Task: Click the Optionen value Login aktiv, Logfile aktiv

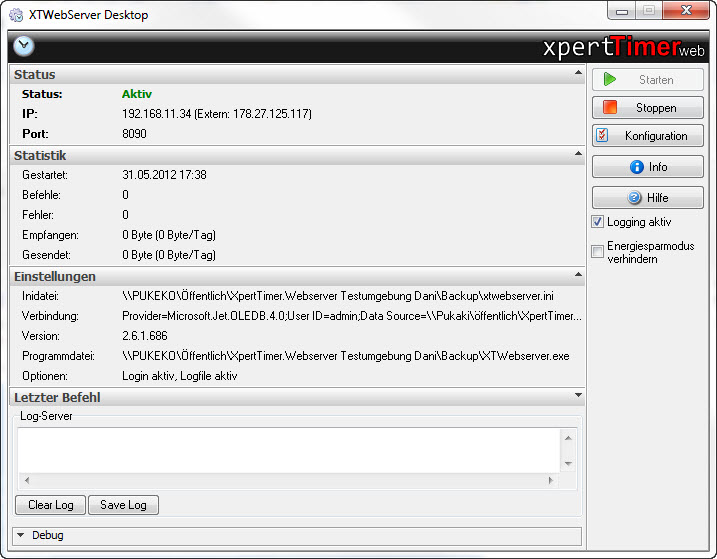Action: tap(180, 376)
